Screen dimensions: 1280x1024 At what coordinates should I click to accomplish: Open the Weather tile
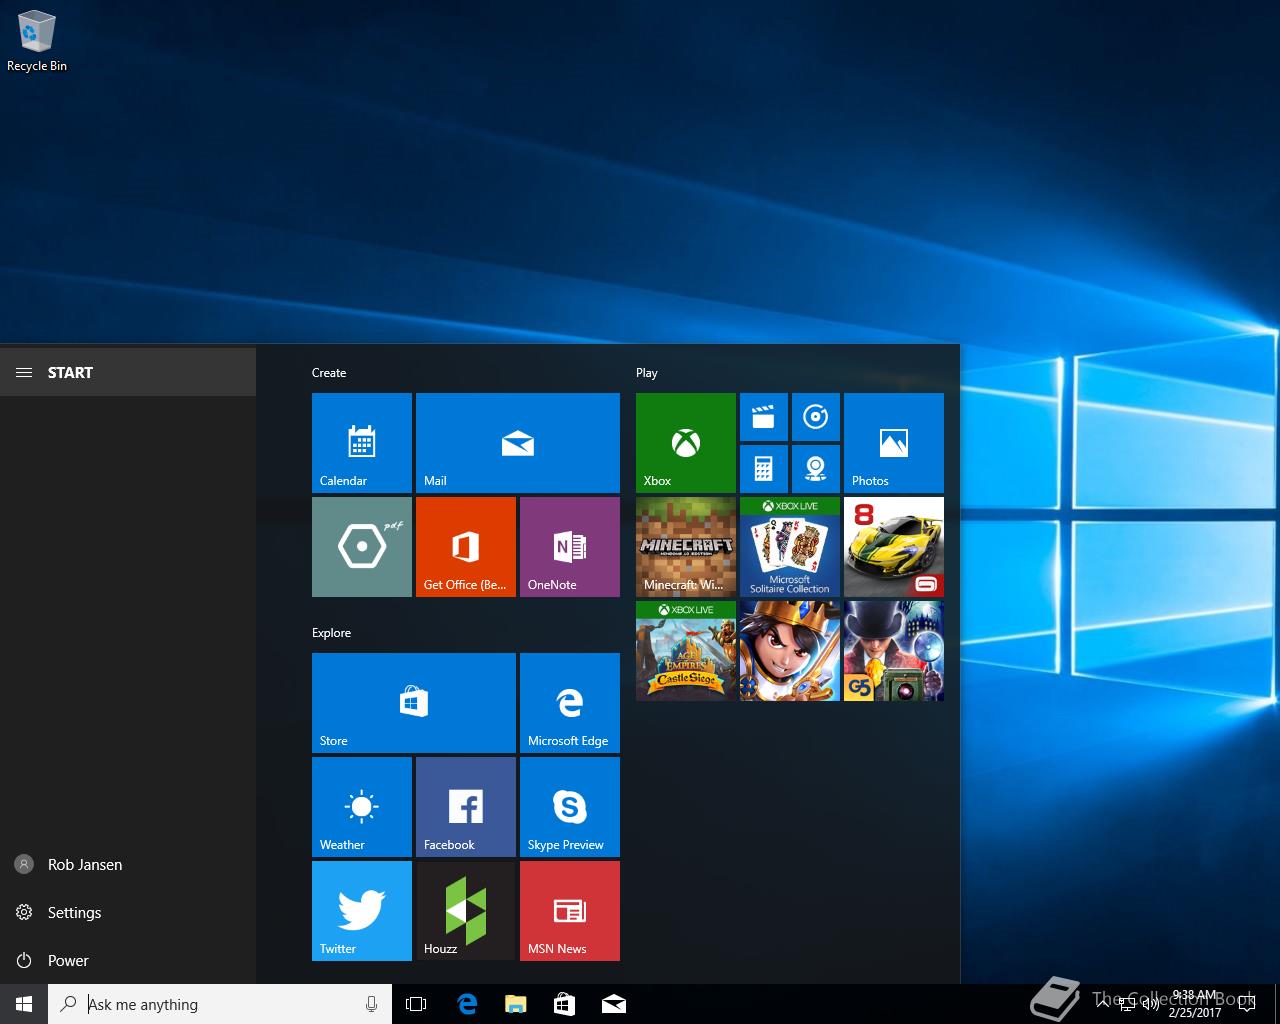(x=362, y=807)
